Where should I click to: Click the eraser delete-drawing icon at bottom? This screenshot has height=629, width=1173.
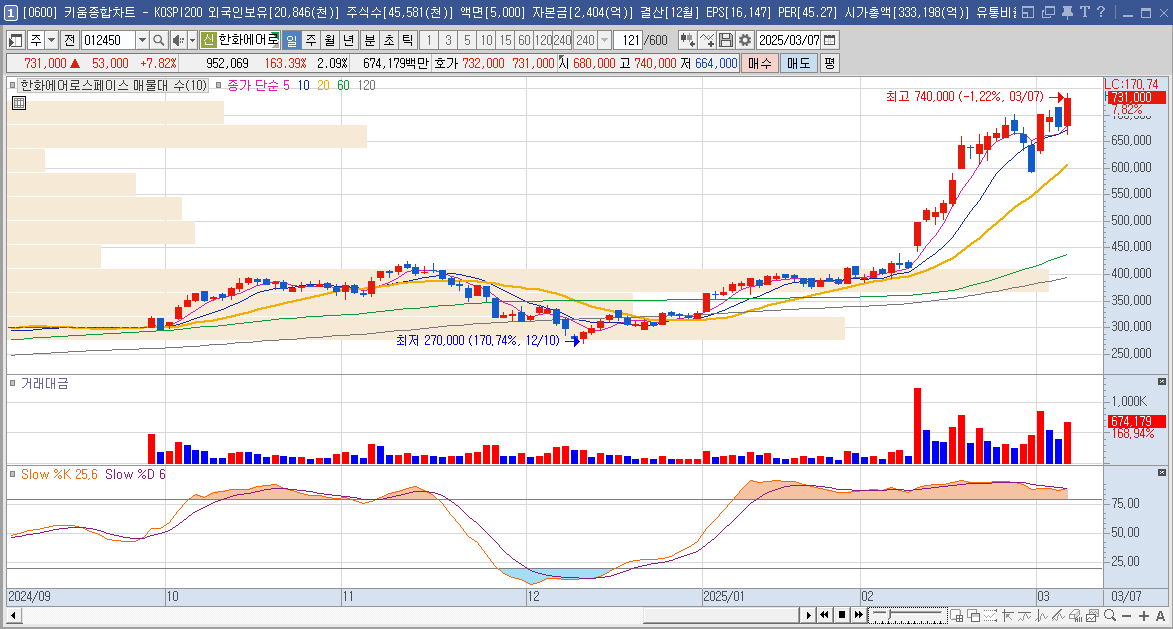(x=1075, y=616)
